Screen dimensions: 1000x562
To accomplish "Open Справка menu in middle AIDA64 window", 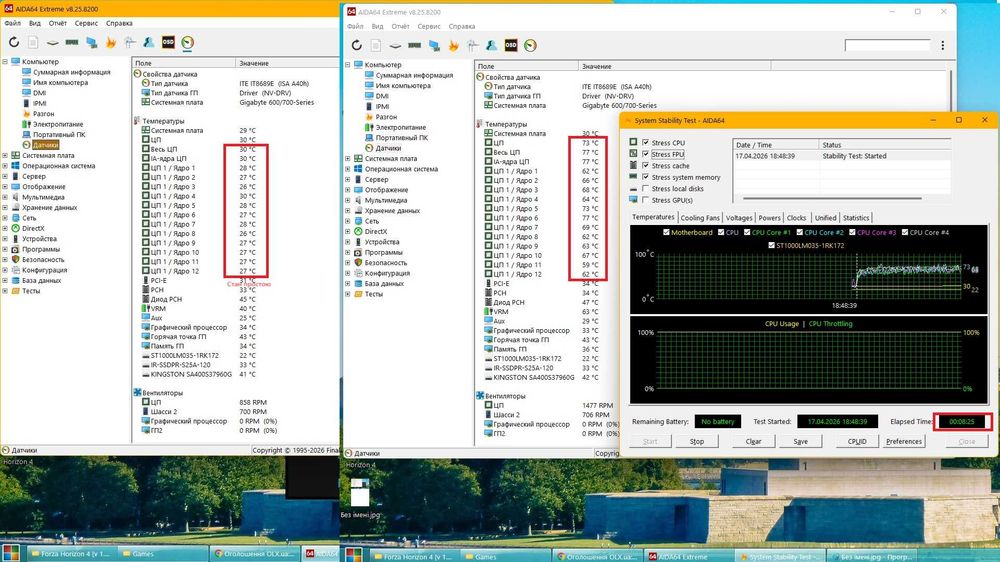I will click(462, 26).
